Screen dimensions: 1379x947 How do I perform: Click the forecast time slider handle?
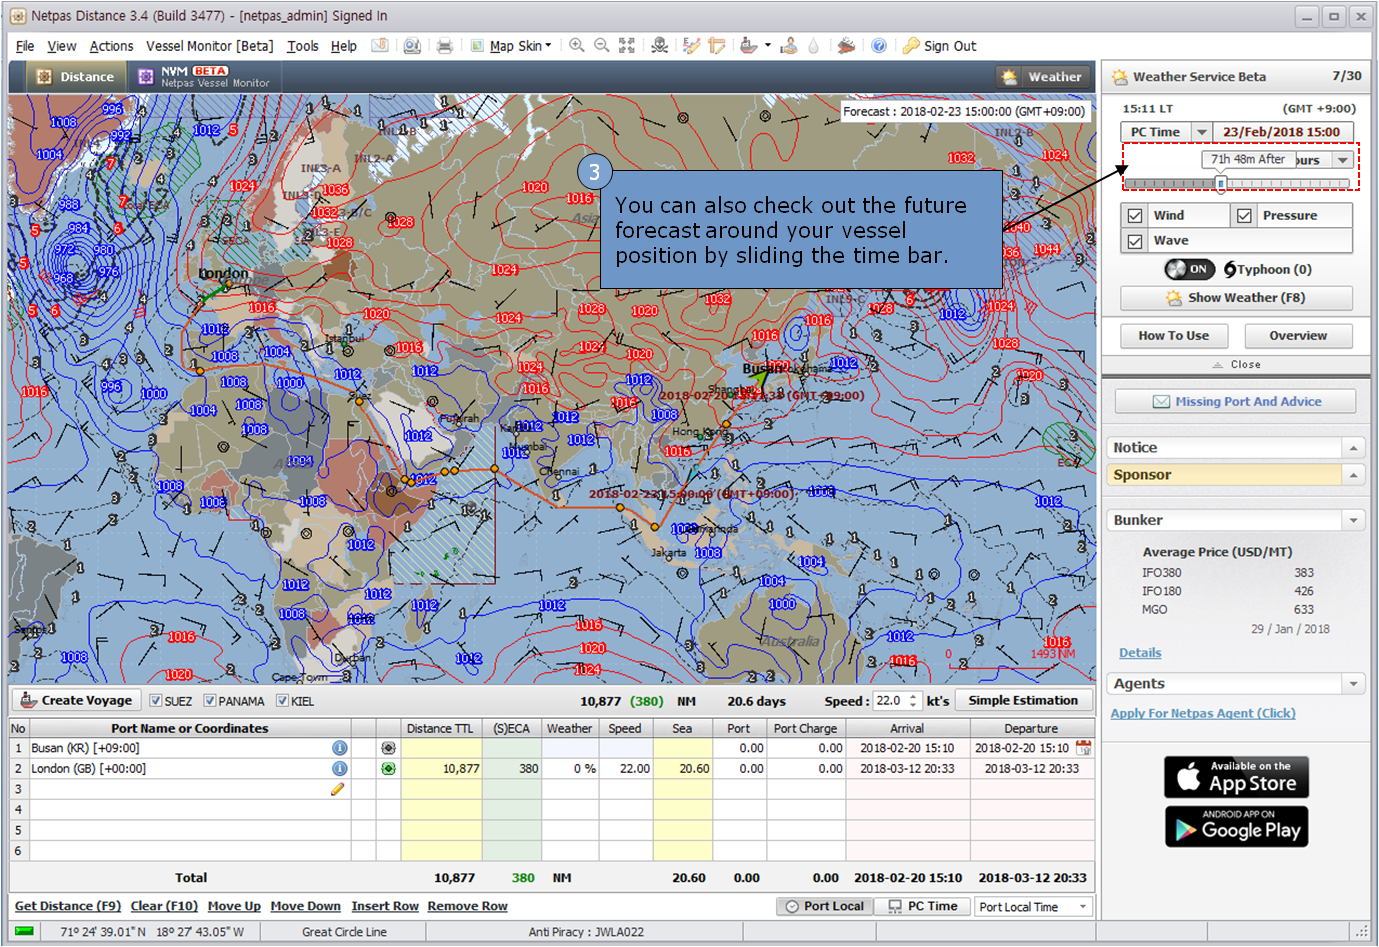point(1221,184)
